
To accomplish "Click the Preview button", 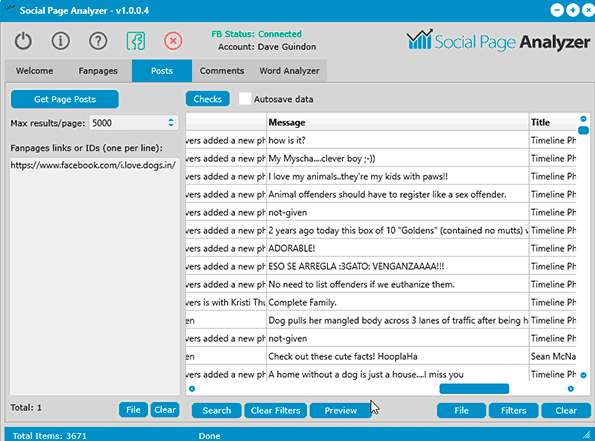I will tap(340, 411).
